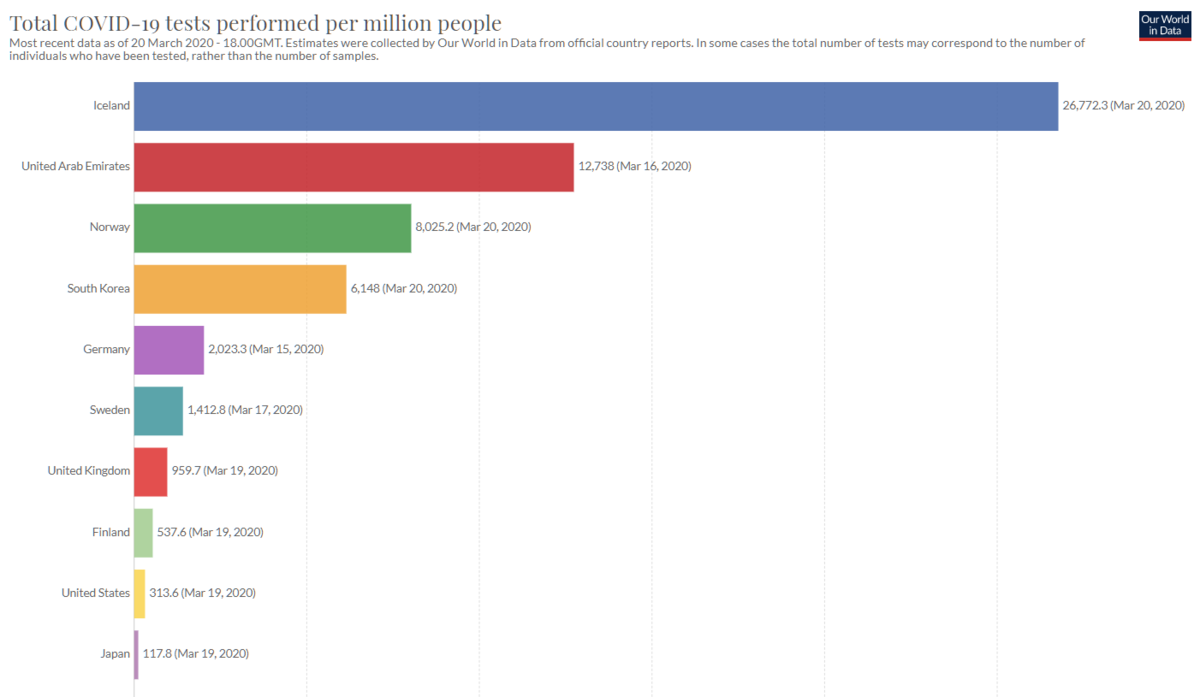
Task: Click the orange South Korea bar
Action: point(240,289)
